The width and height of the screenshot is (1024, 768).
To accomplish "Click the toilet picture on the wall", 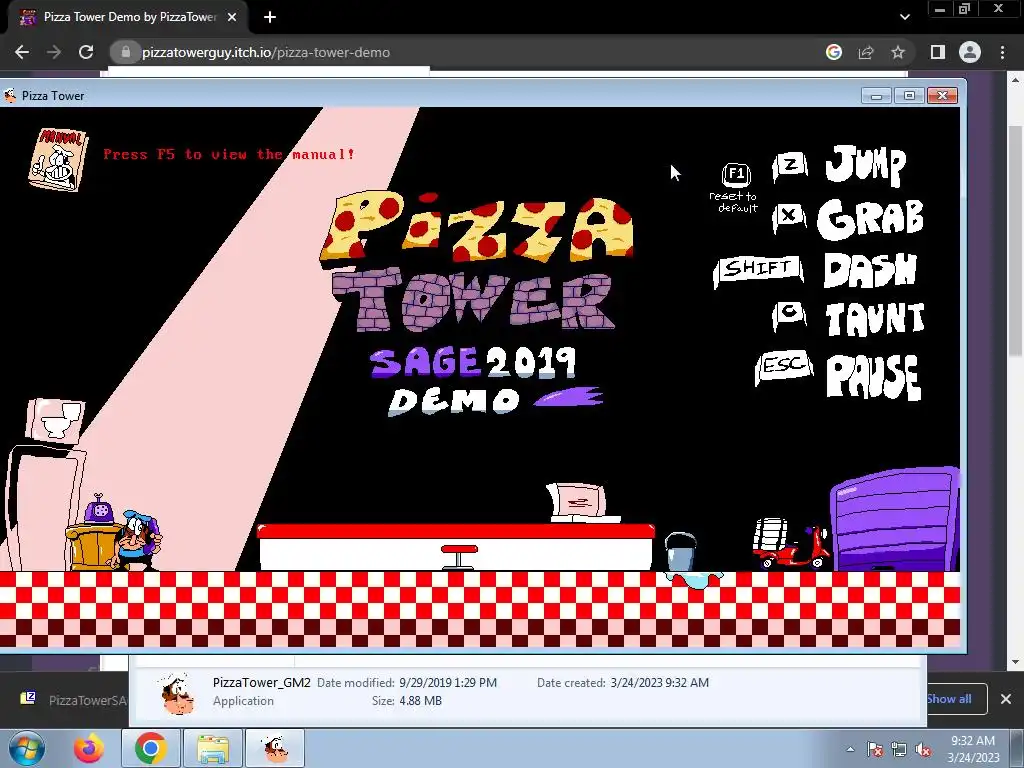I will (x=56, y=419).
